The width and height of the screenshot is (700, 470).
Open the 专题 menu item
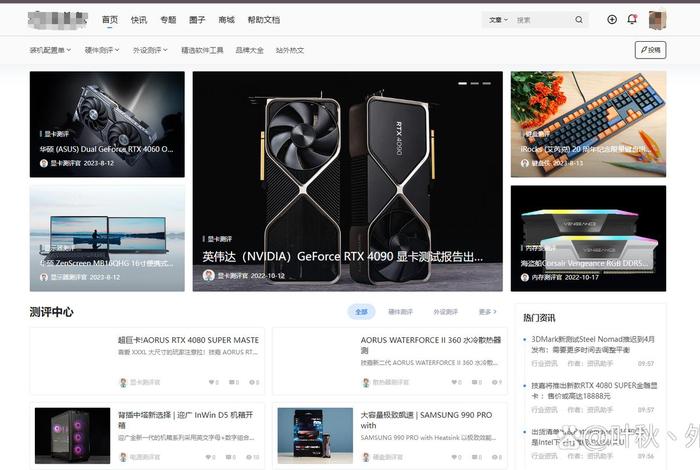[168, 20]
